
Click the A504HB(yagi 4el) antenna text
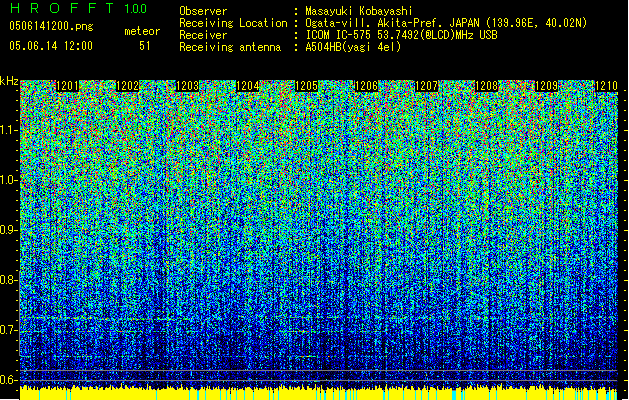point(353,47)
